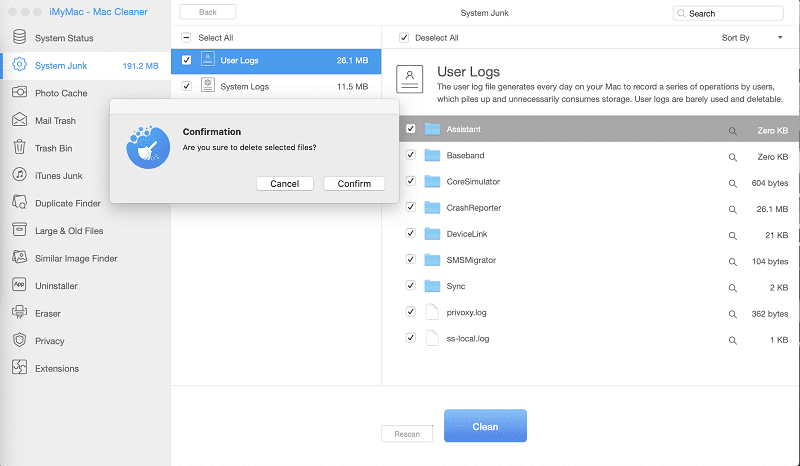Image resolution: width=800 pixels, height=466 pixels.
Task: Uncheck the User Logs checkbox
Action: tap(186, 60)
